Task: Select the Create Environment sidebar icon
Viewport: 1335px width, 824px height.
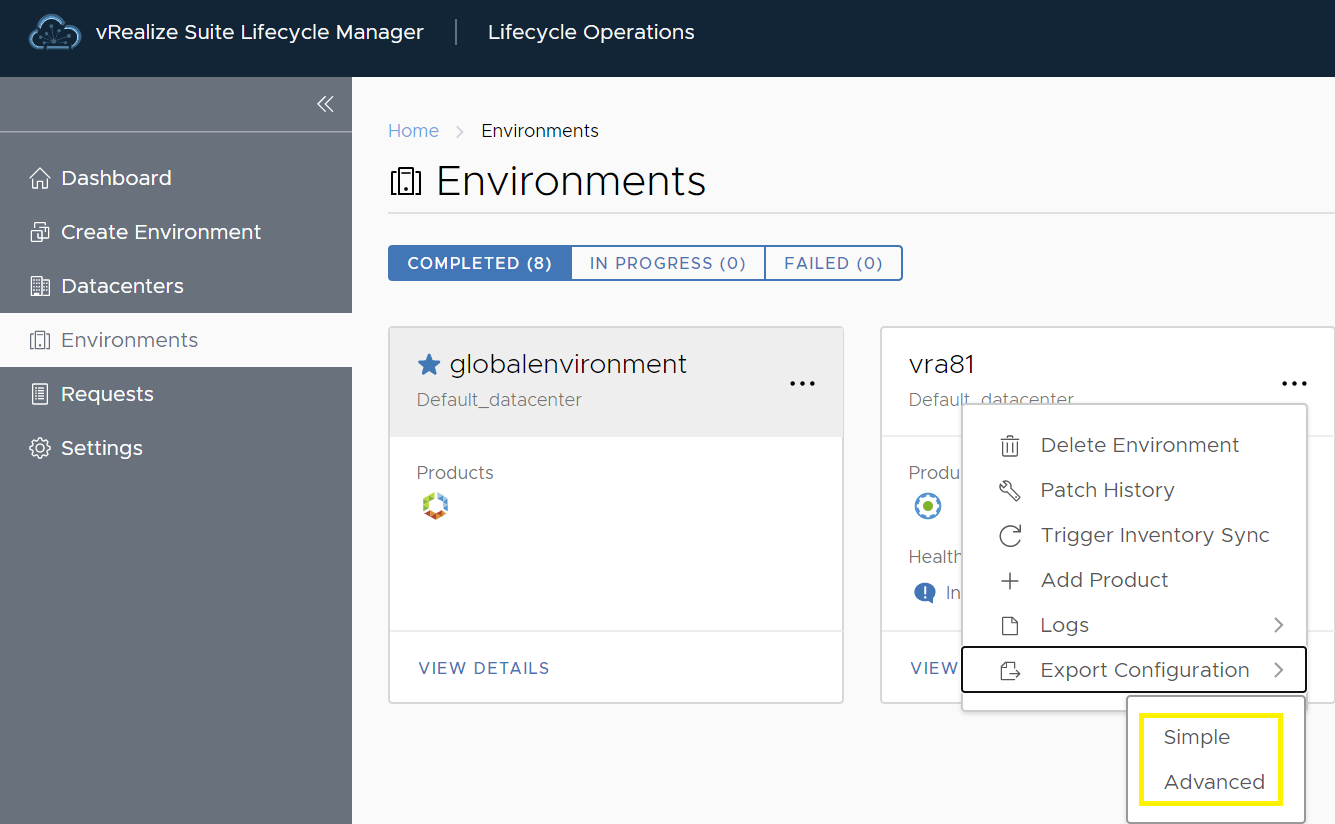Action: (39, 231)
